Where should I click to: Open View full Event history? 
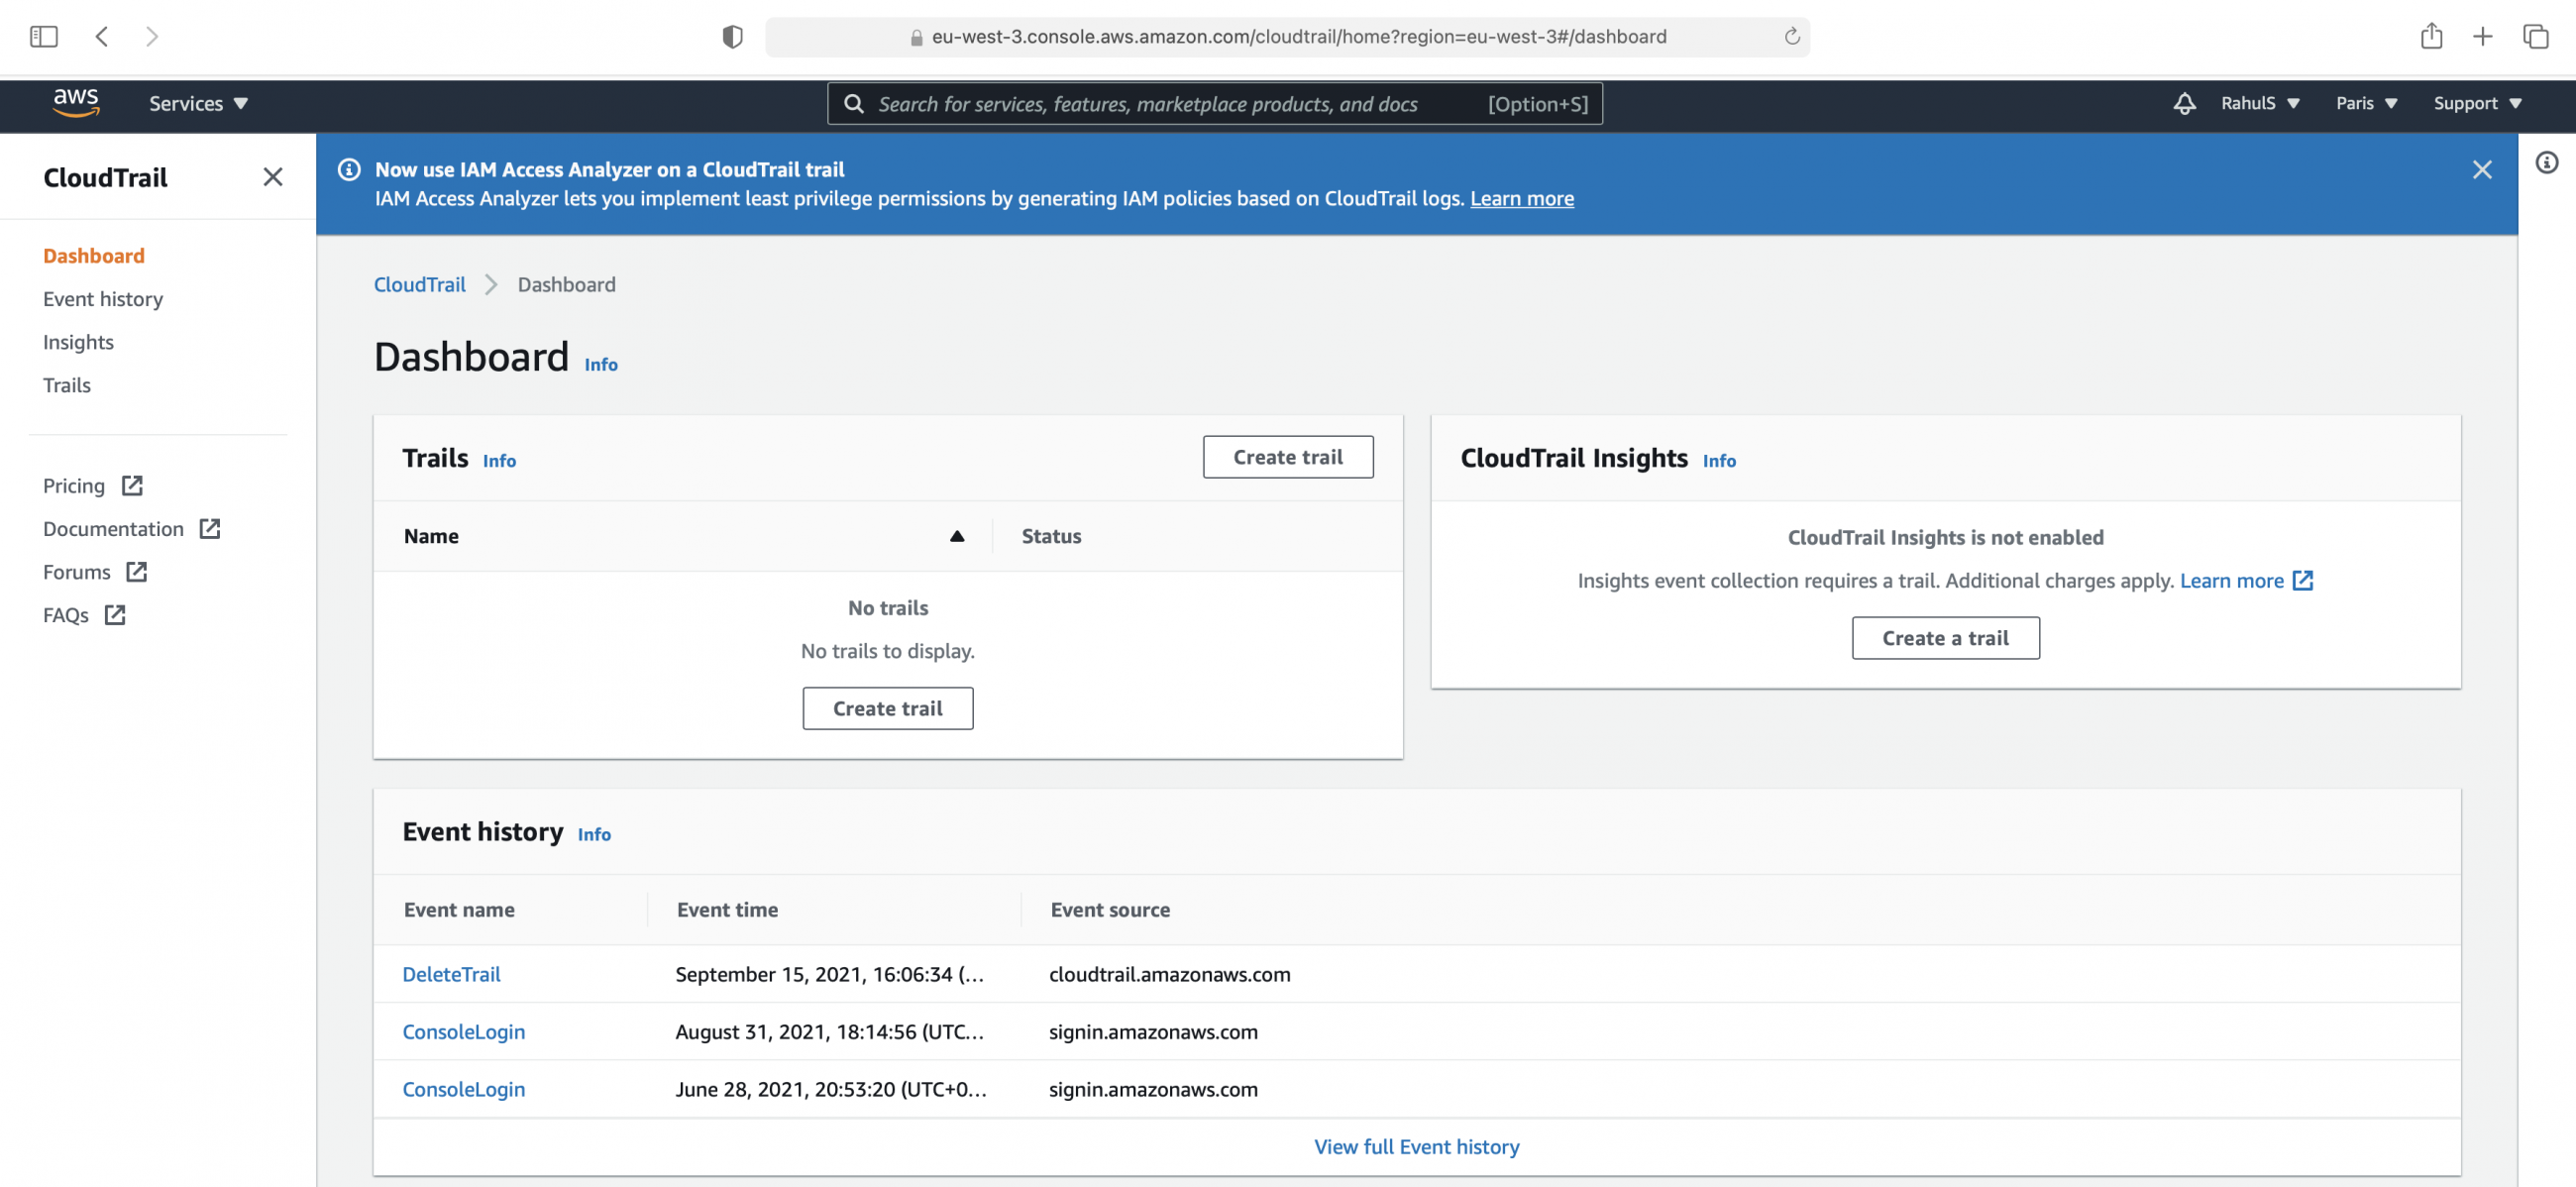[1416, 1146]
